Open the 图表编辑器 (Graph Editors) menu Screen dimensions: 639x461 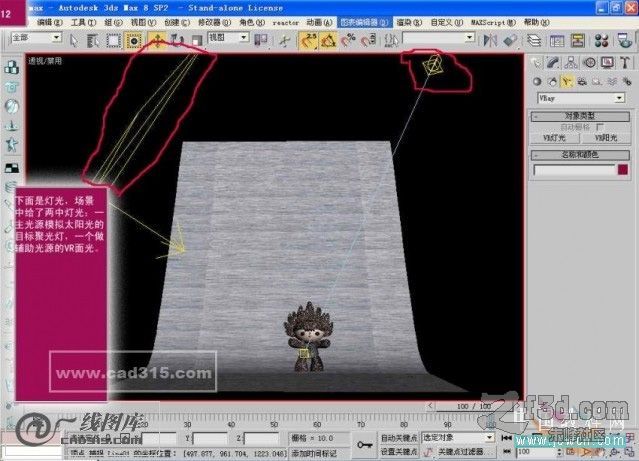pyautogui.click(x=364, y=22)
